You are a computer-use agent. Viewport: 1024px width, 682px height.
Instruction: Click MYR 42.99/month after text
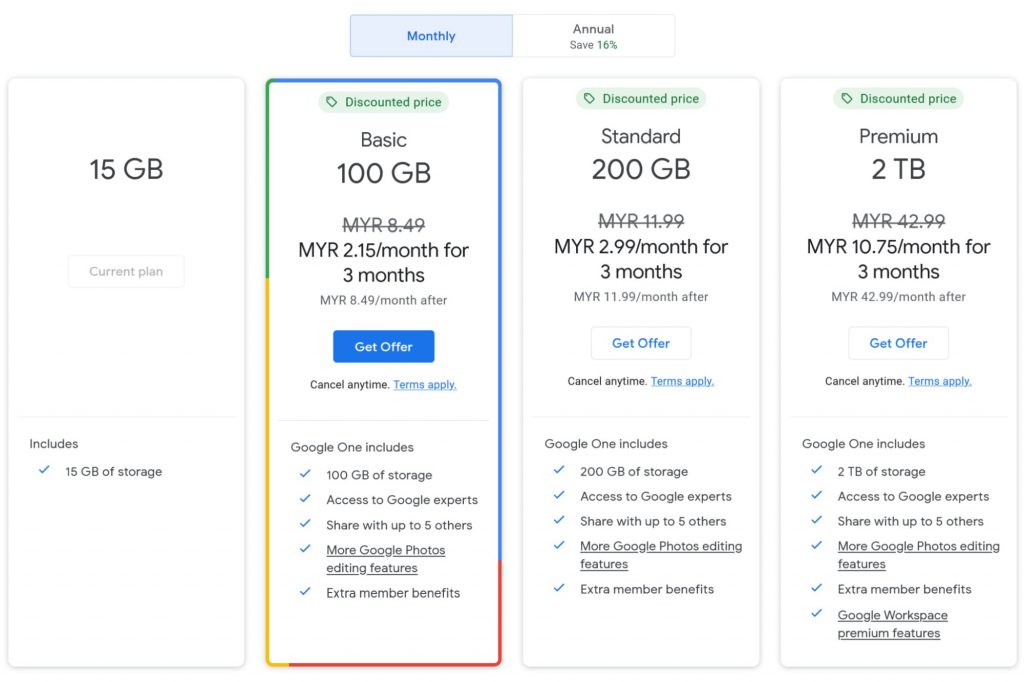[898, 297]
